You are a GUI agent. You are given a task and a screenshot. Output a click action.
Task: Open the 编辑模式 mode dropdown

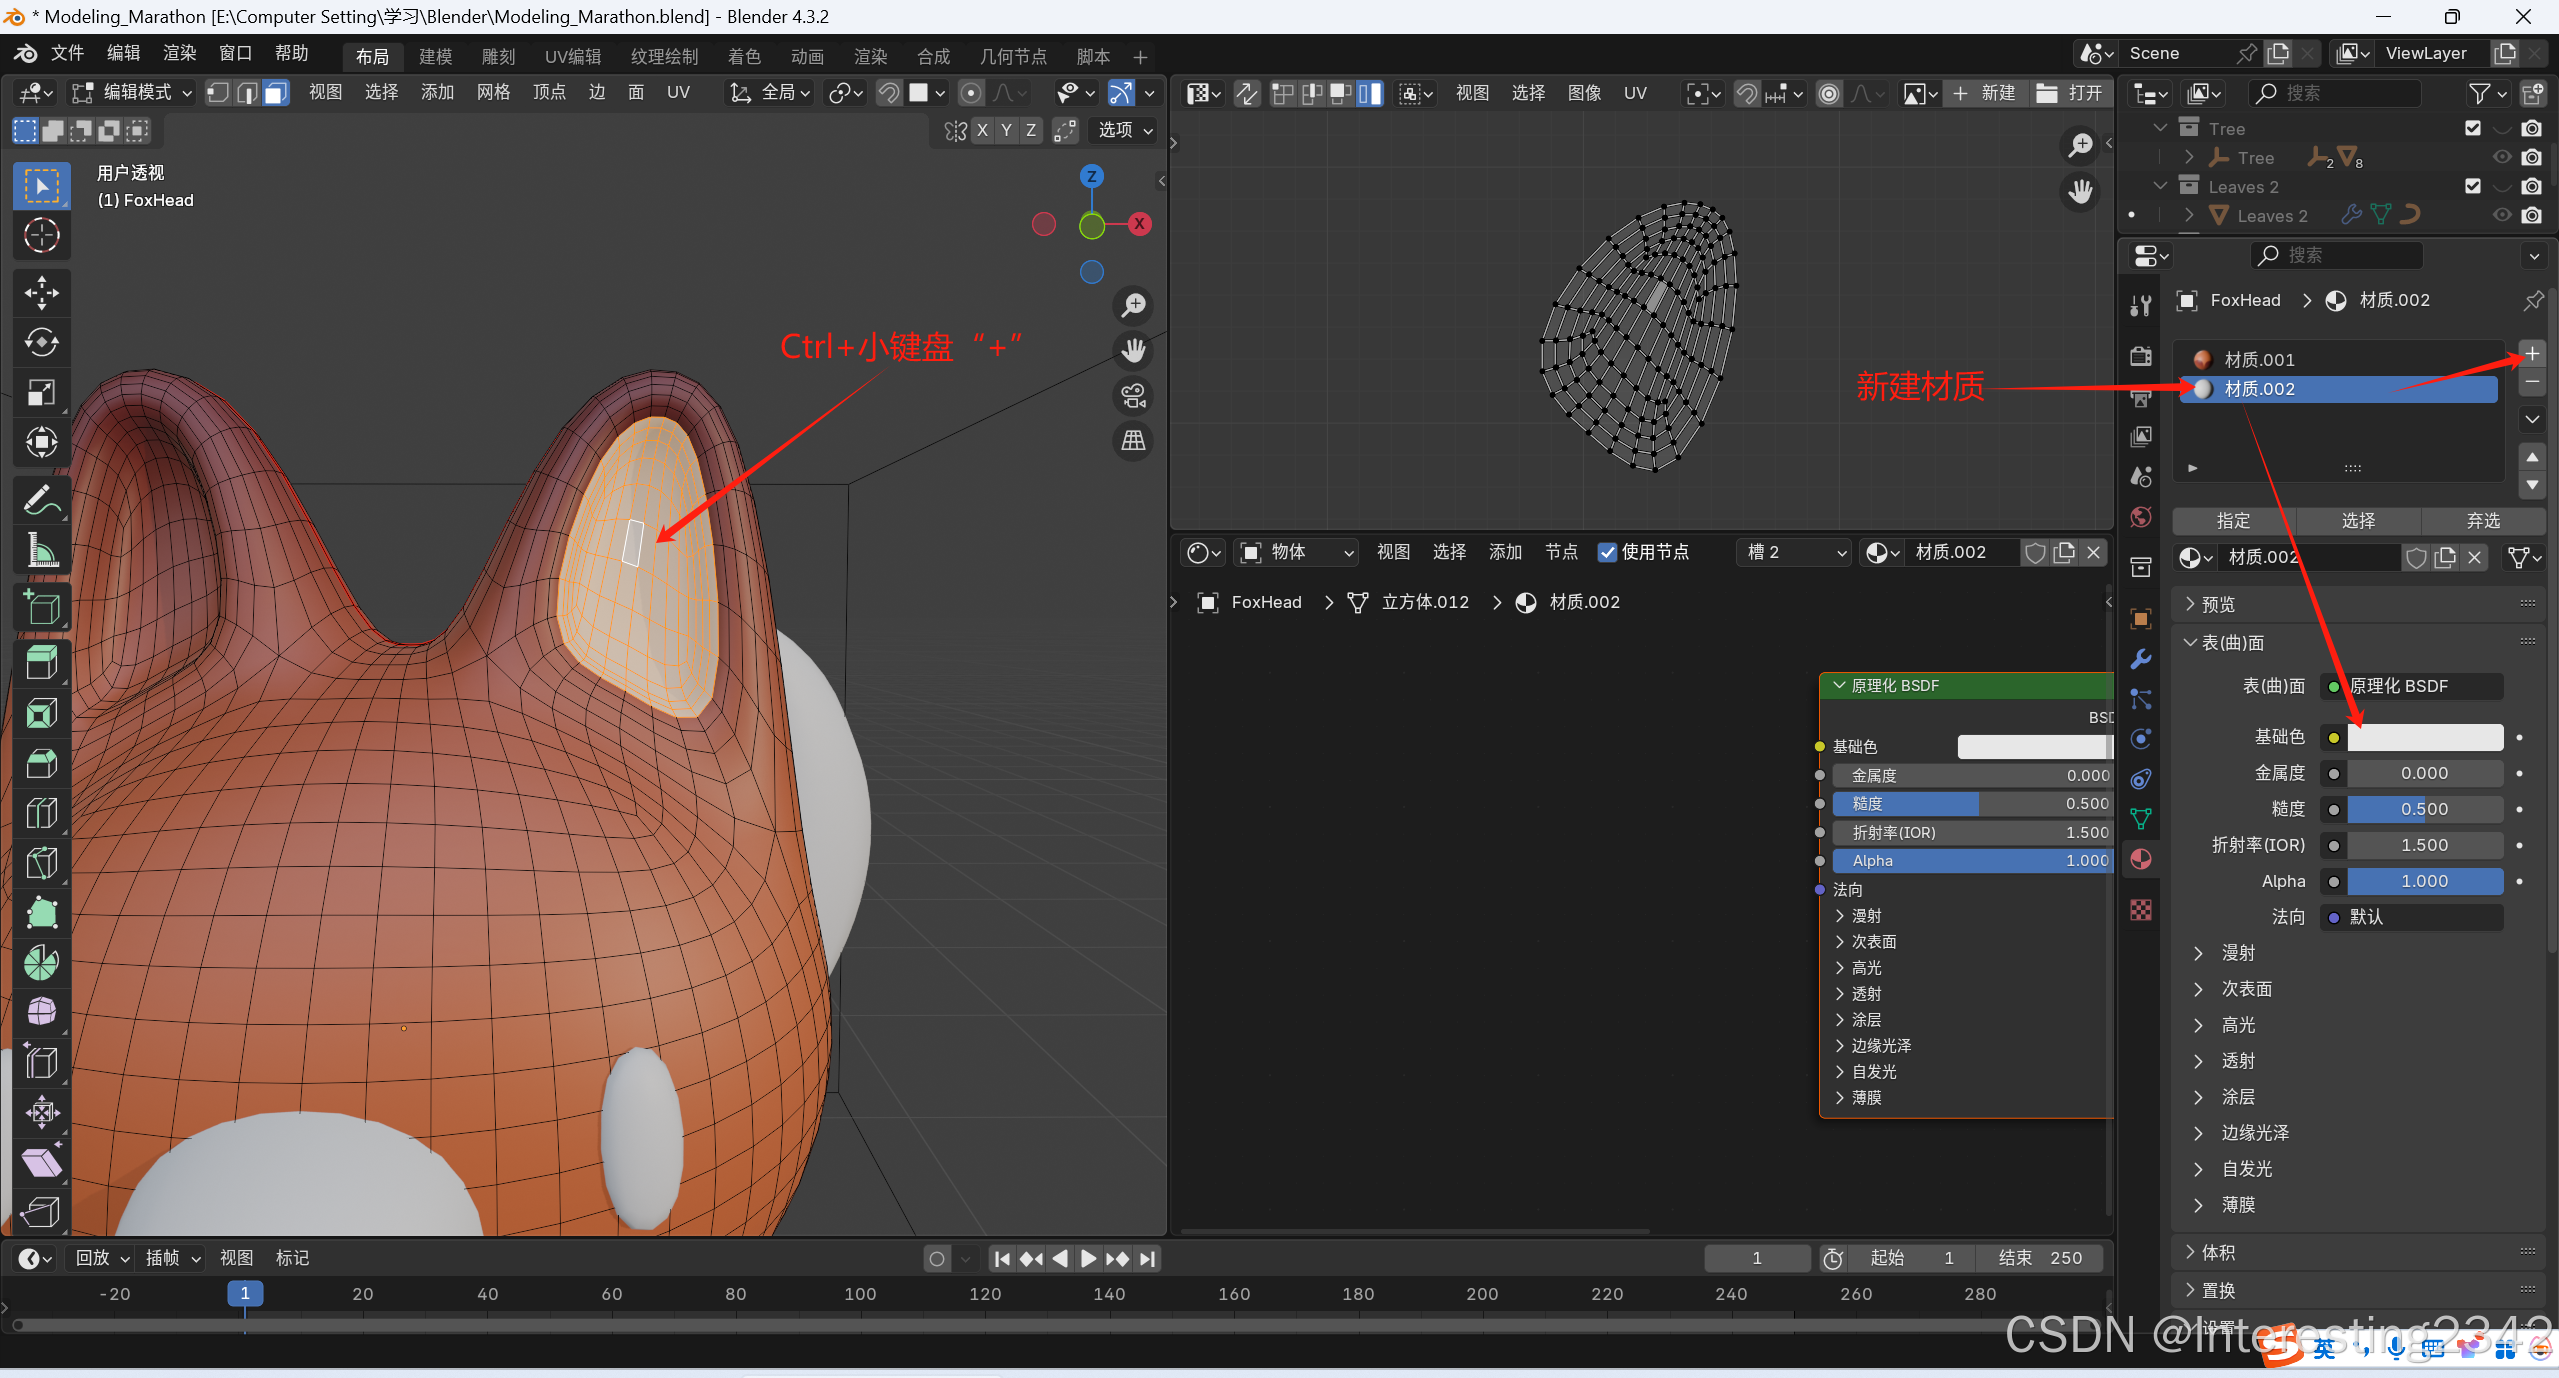pyautogui.click(x=133, y=93)
